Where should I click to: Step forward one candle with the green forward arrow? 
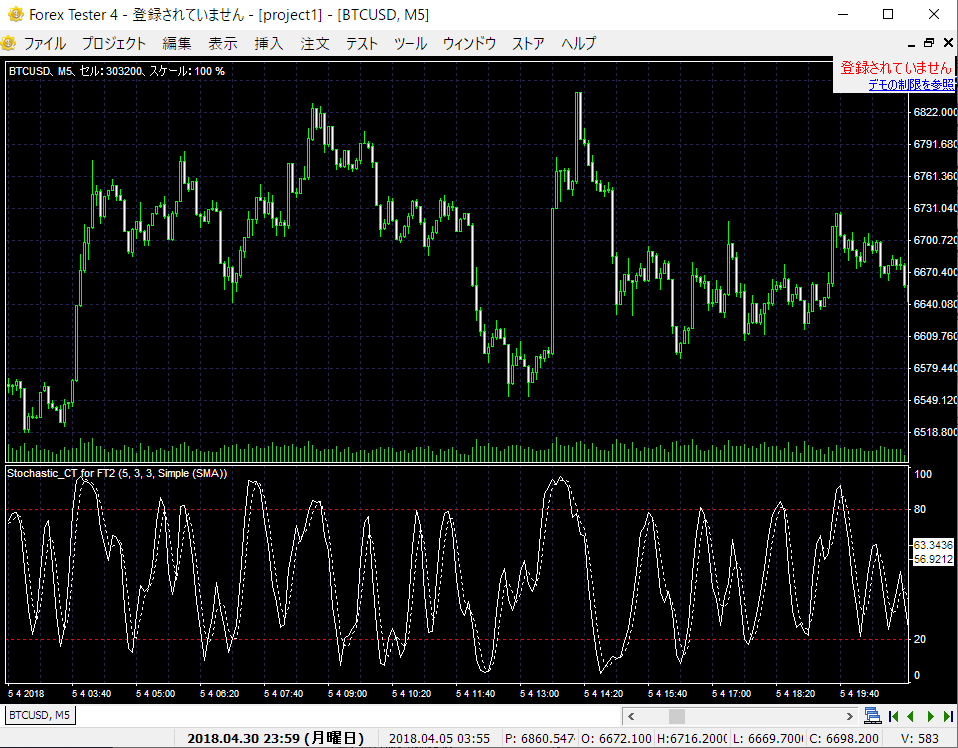(x=930, y=716)
